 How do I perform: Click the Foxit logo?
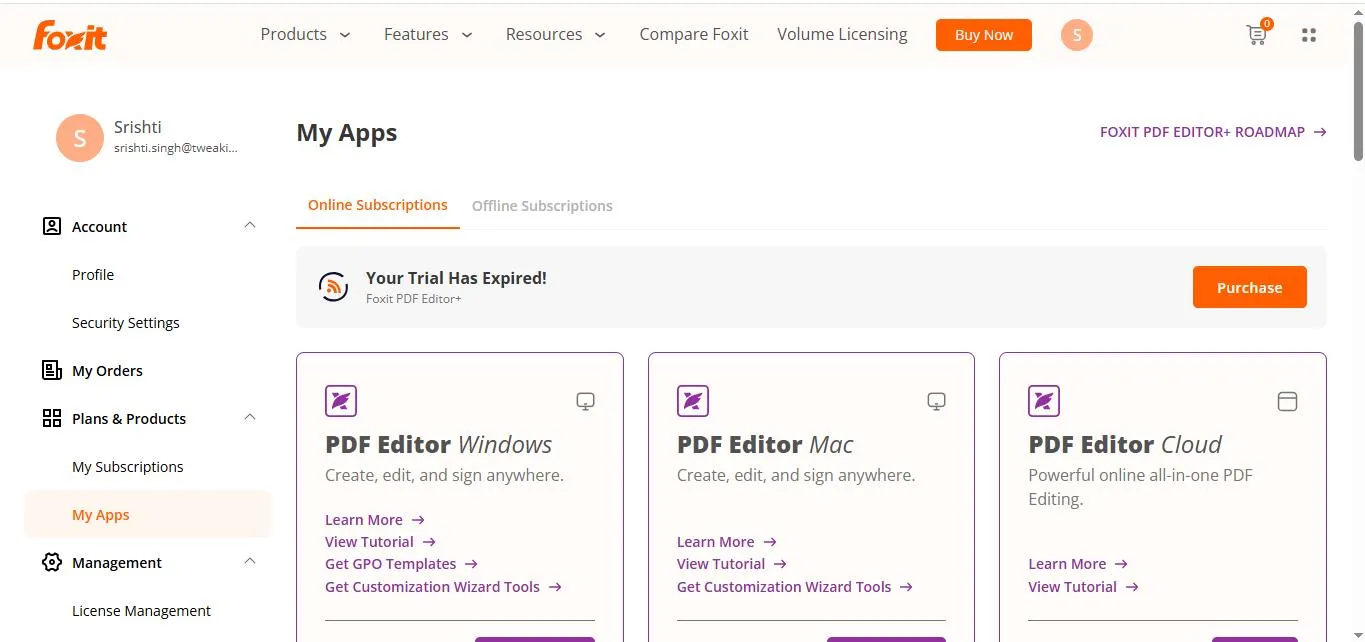pos(70,35)
